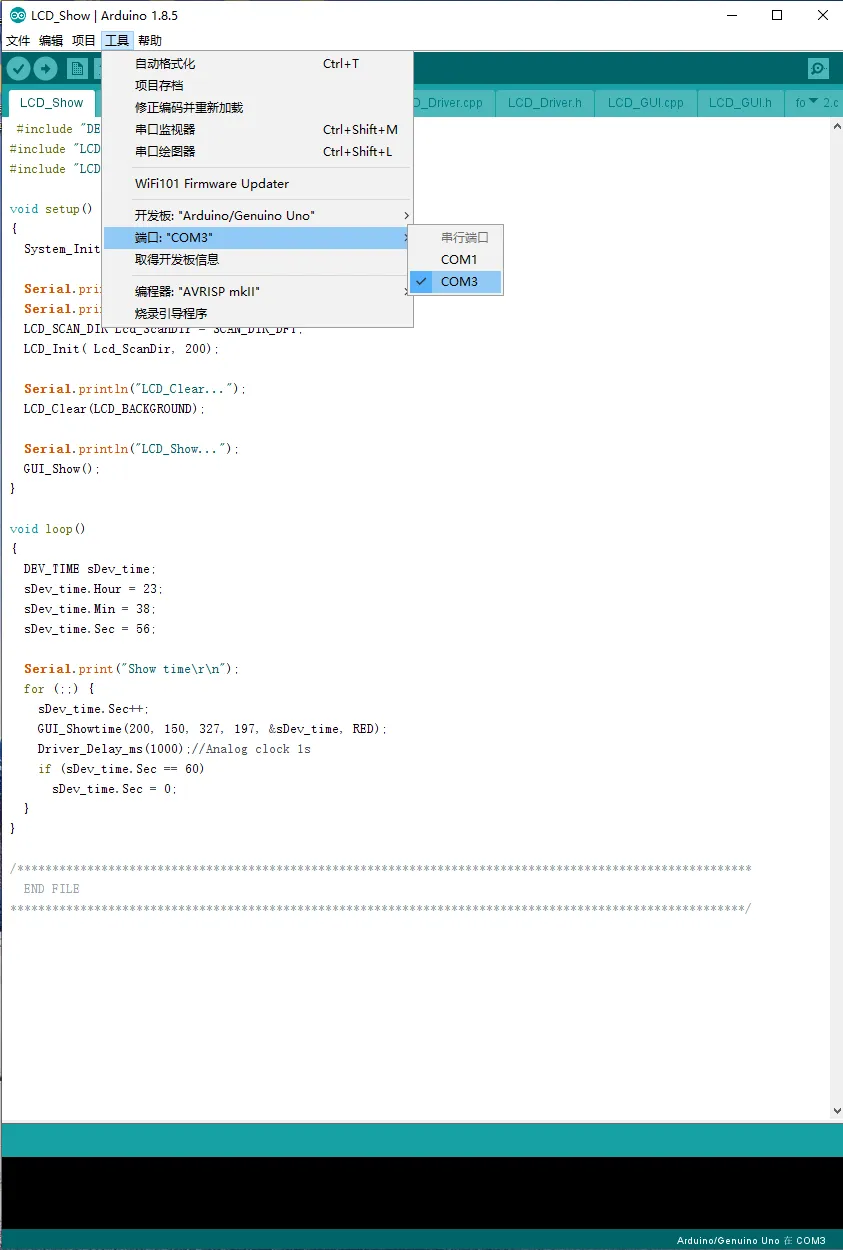The image size is (843, 1250).
Task: Open the tab list dropdown triangle
Action: (x=813, y=102)
